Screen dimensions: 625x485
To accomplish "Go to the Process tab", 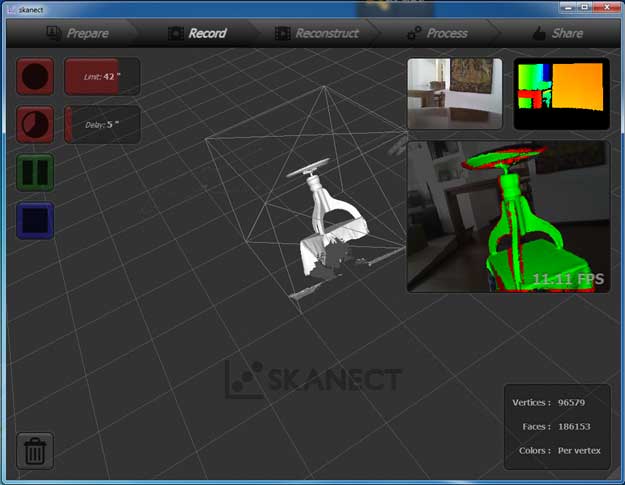I will click(437, 33).
